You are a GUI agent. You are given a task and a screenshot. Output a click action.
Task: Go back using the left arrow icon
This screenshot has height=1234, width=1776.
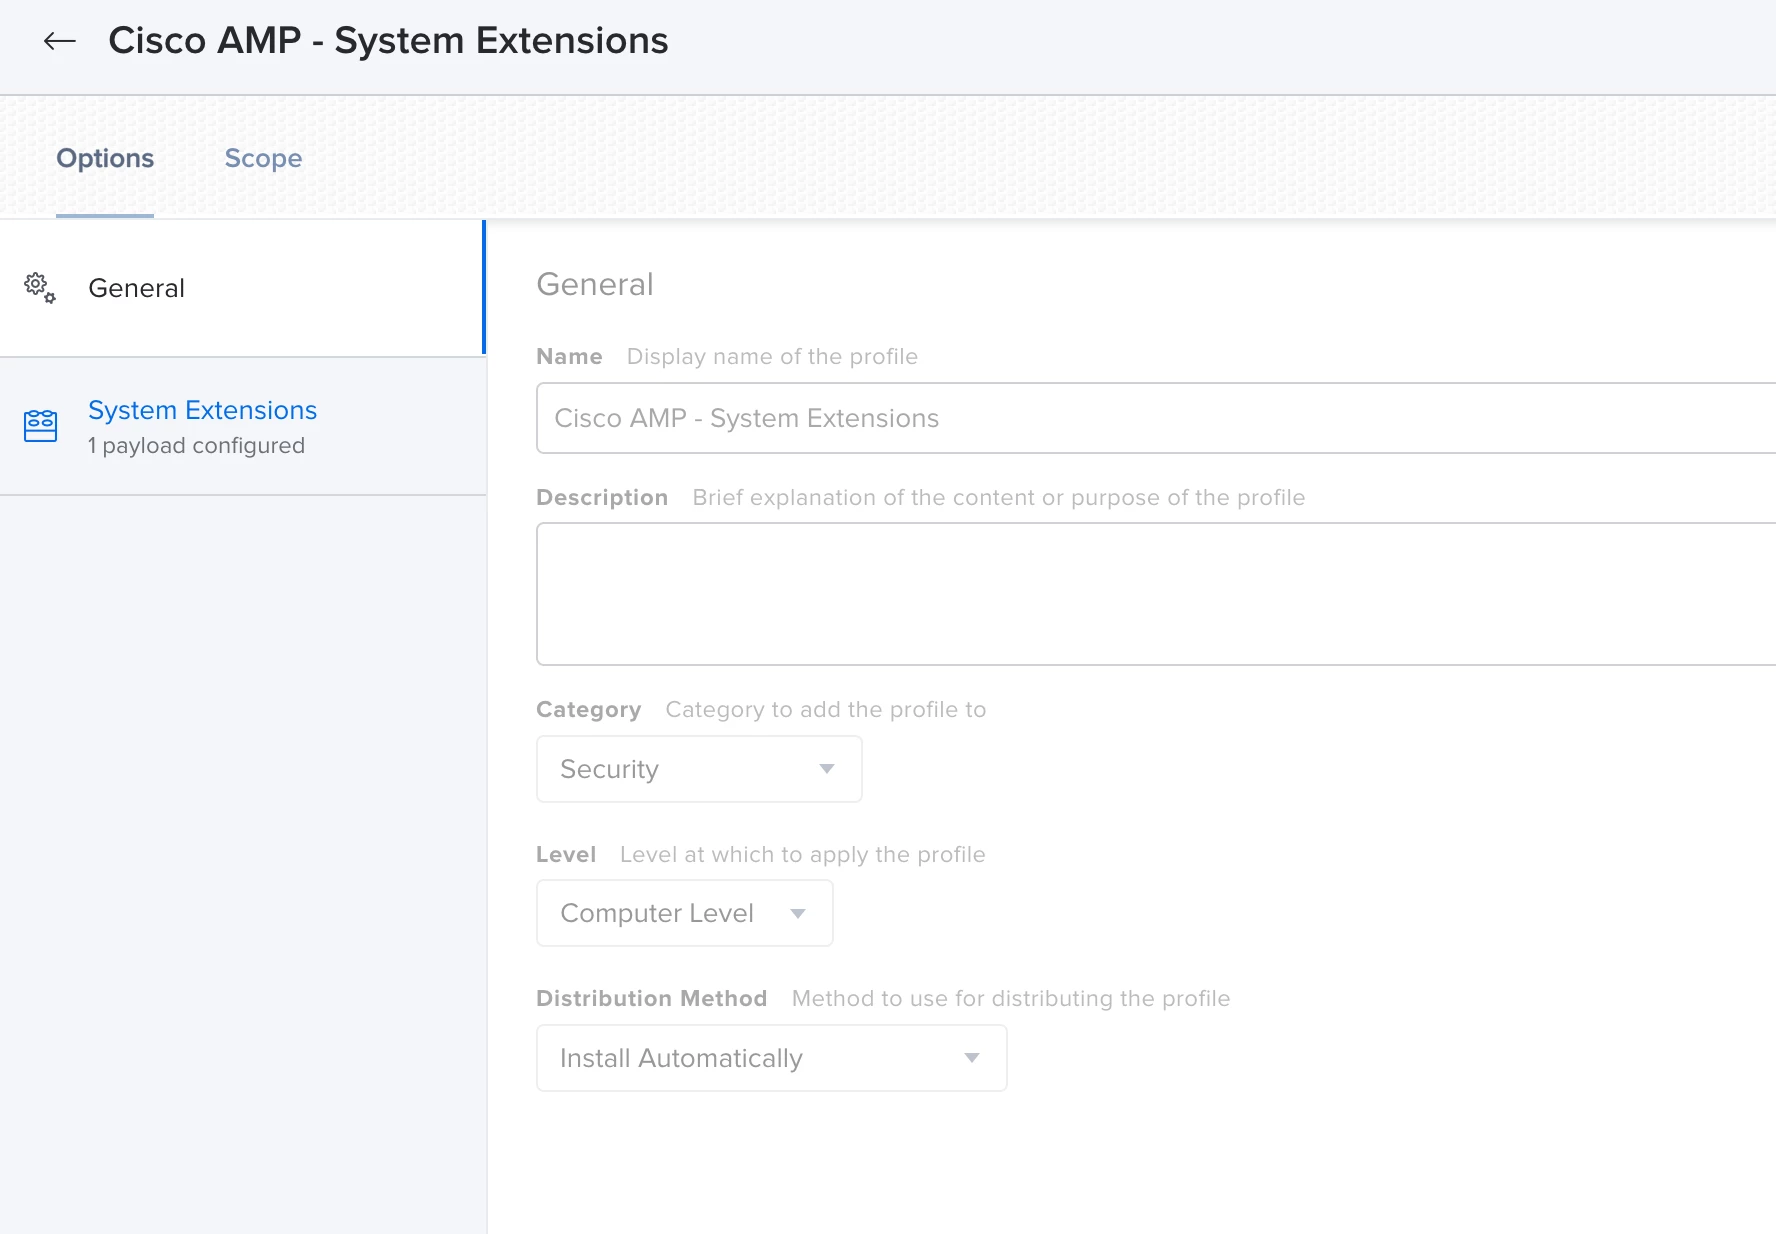point(60,41)
